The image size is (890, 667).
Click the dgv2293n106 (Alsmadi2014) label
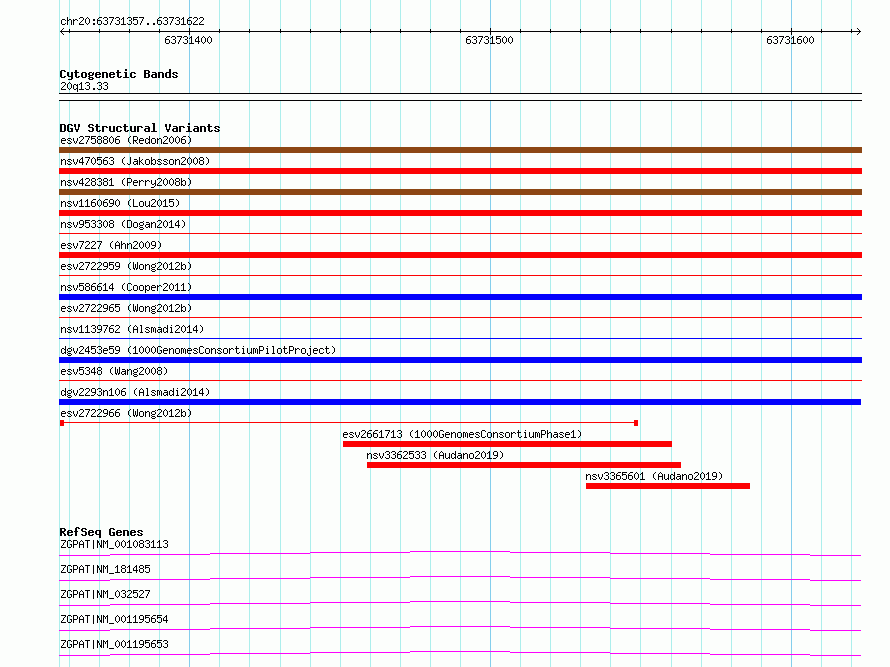click(135, 392)
